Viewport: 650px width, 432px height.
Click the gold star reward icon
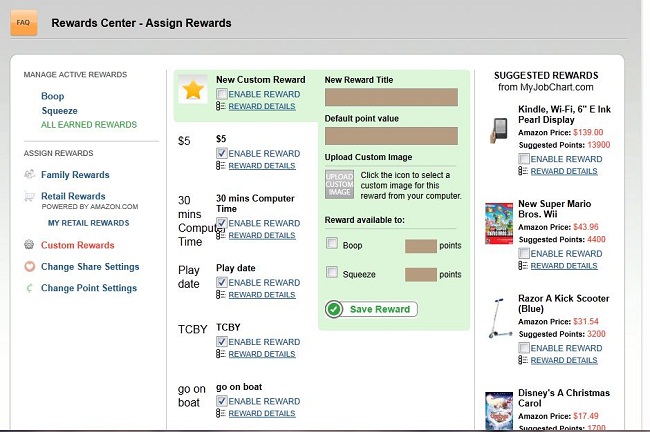pos(193,89)
